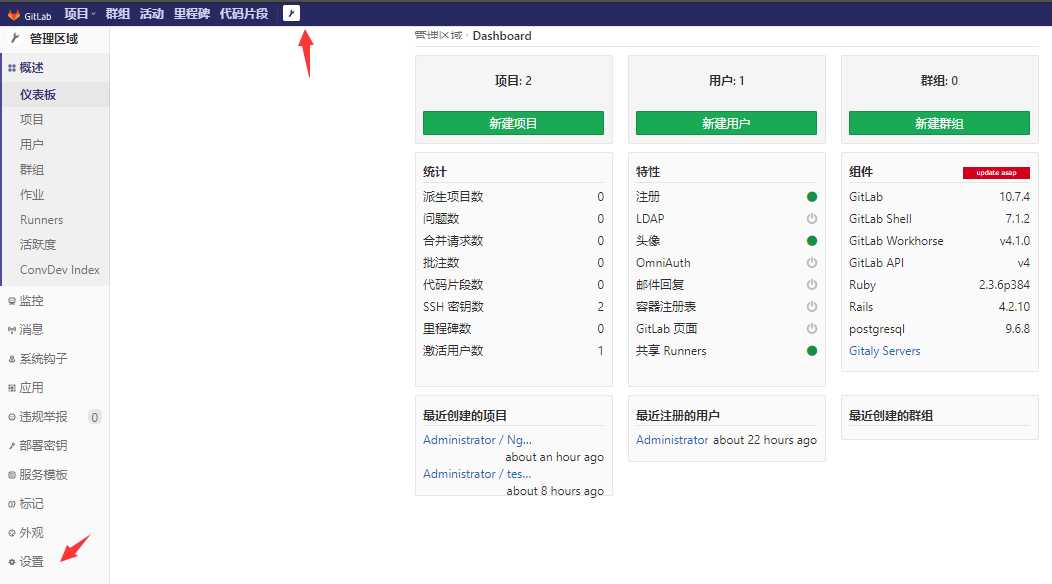Viewport: 1052px width, 584px height.
Task: Click the red update asap badge
Action: click(x=996, y=173)
